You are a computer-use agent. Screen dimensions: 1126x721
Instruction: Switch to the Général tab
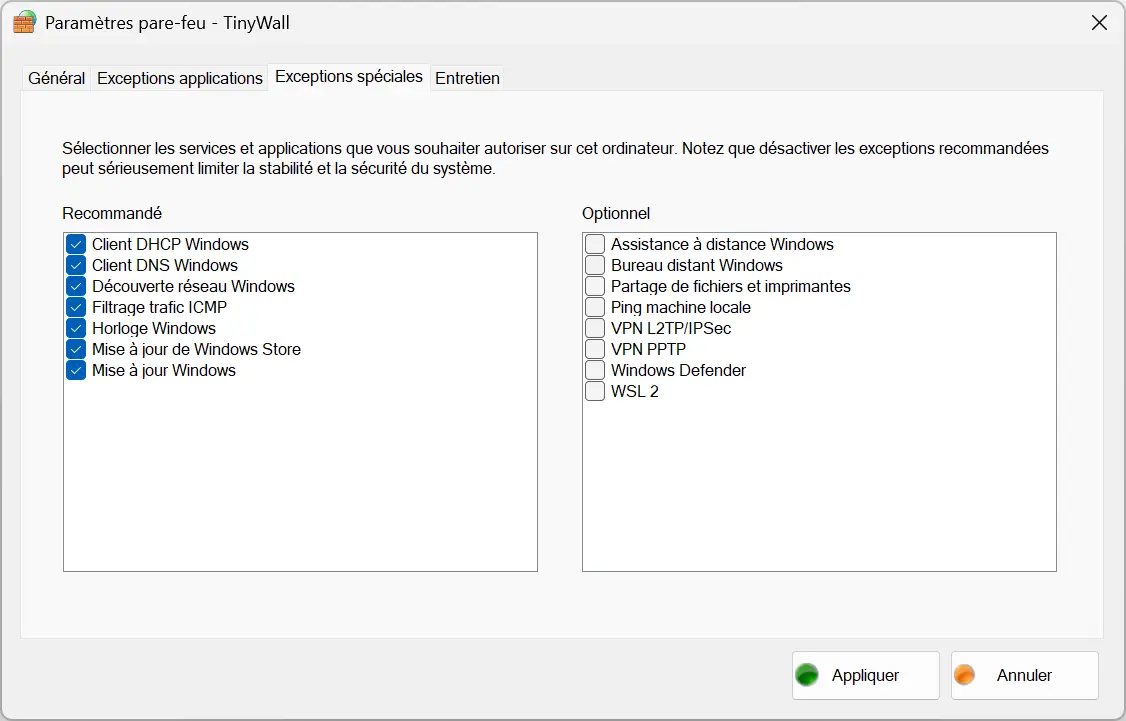pyautogui.click(x=57, y=78)
